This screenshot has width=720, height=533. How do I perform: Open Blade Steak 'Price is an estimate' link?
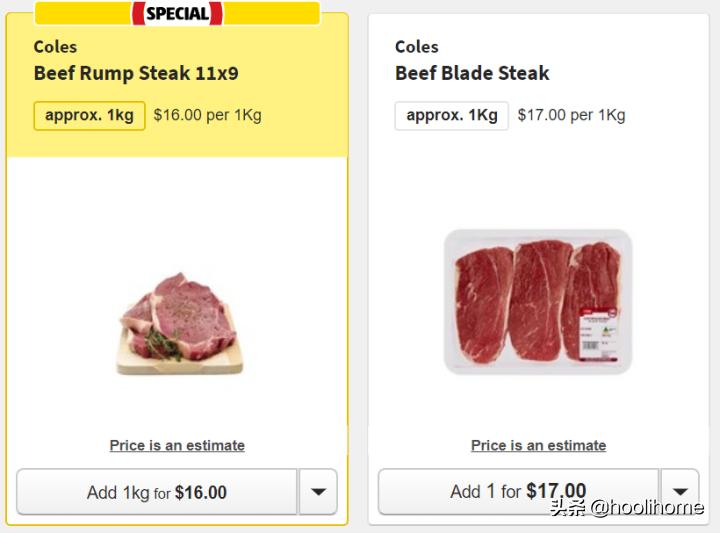(538, 445)
